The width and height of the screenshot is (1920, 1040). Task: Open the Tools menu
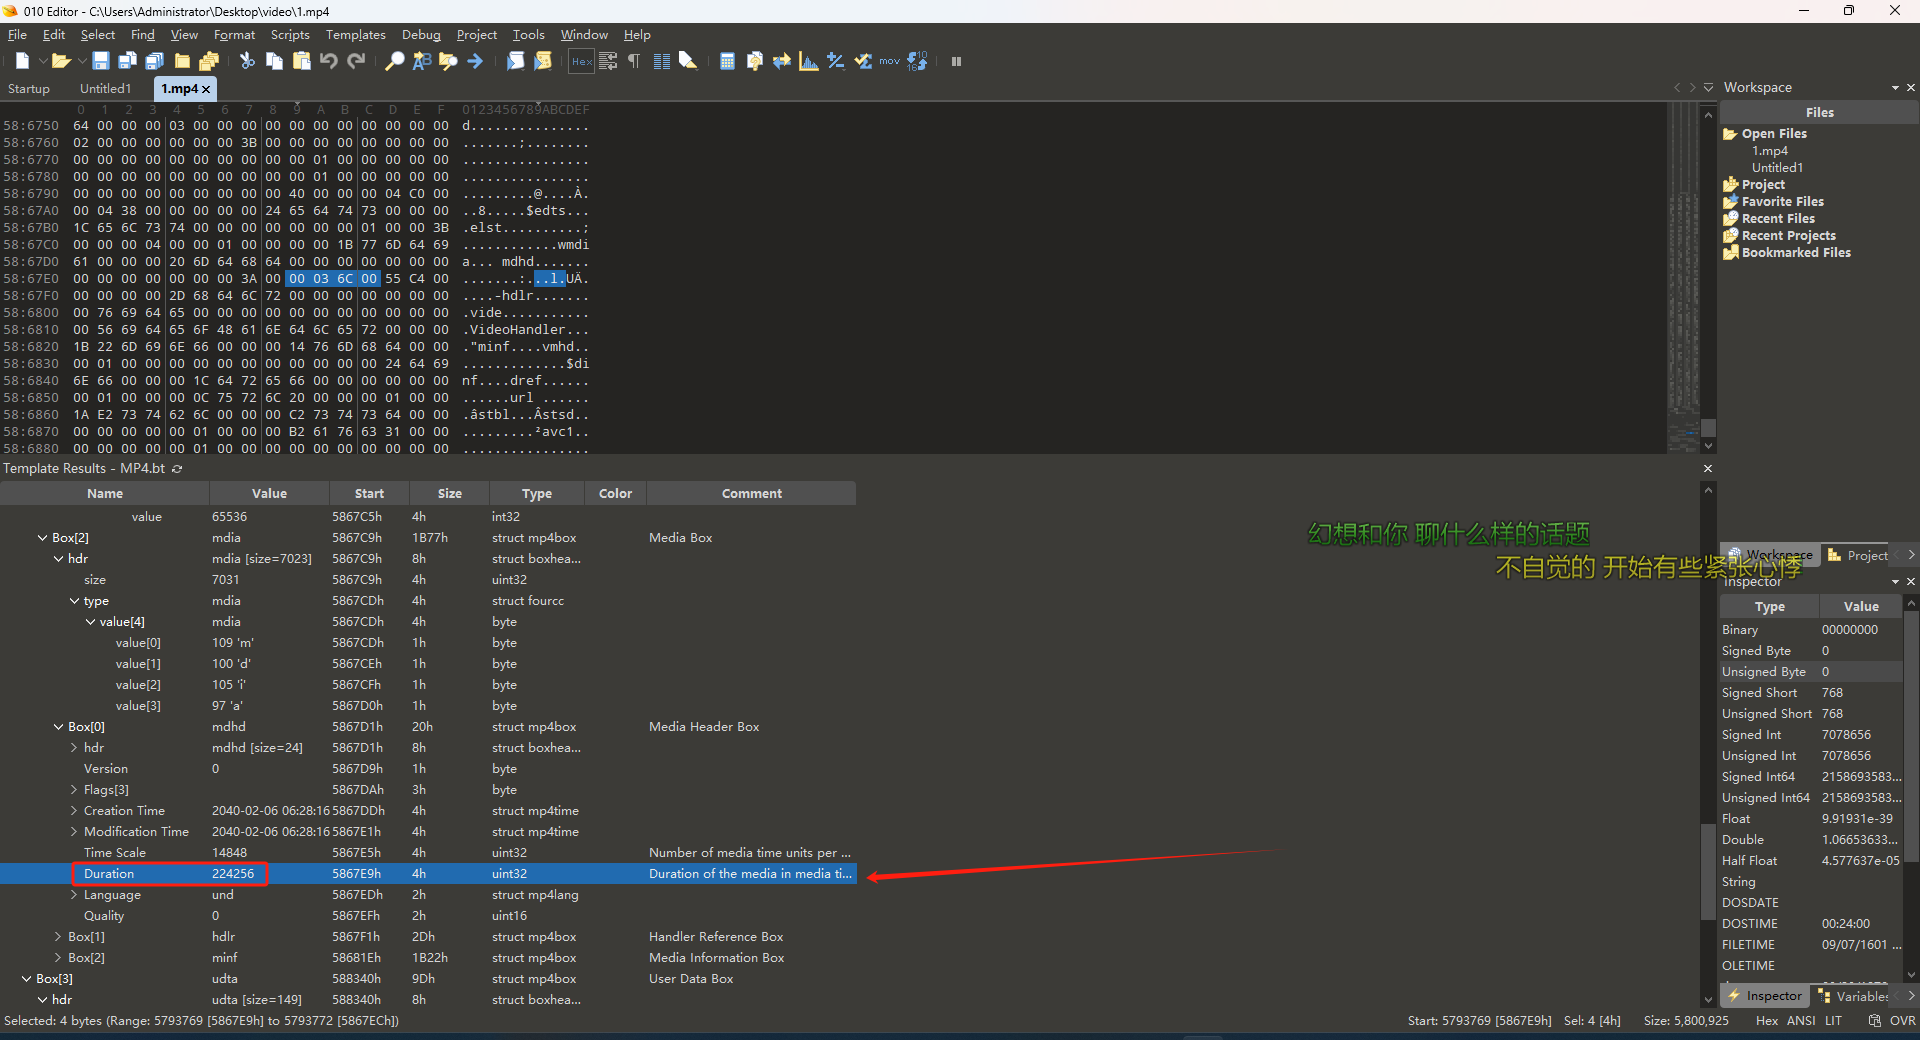528,35
